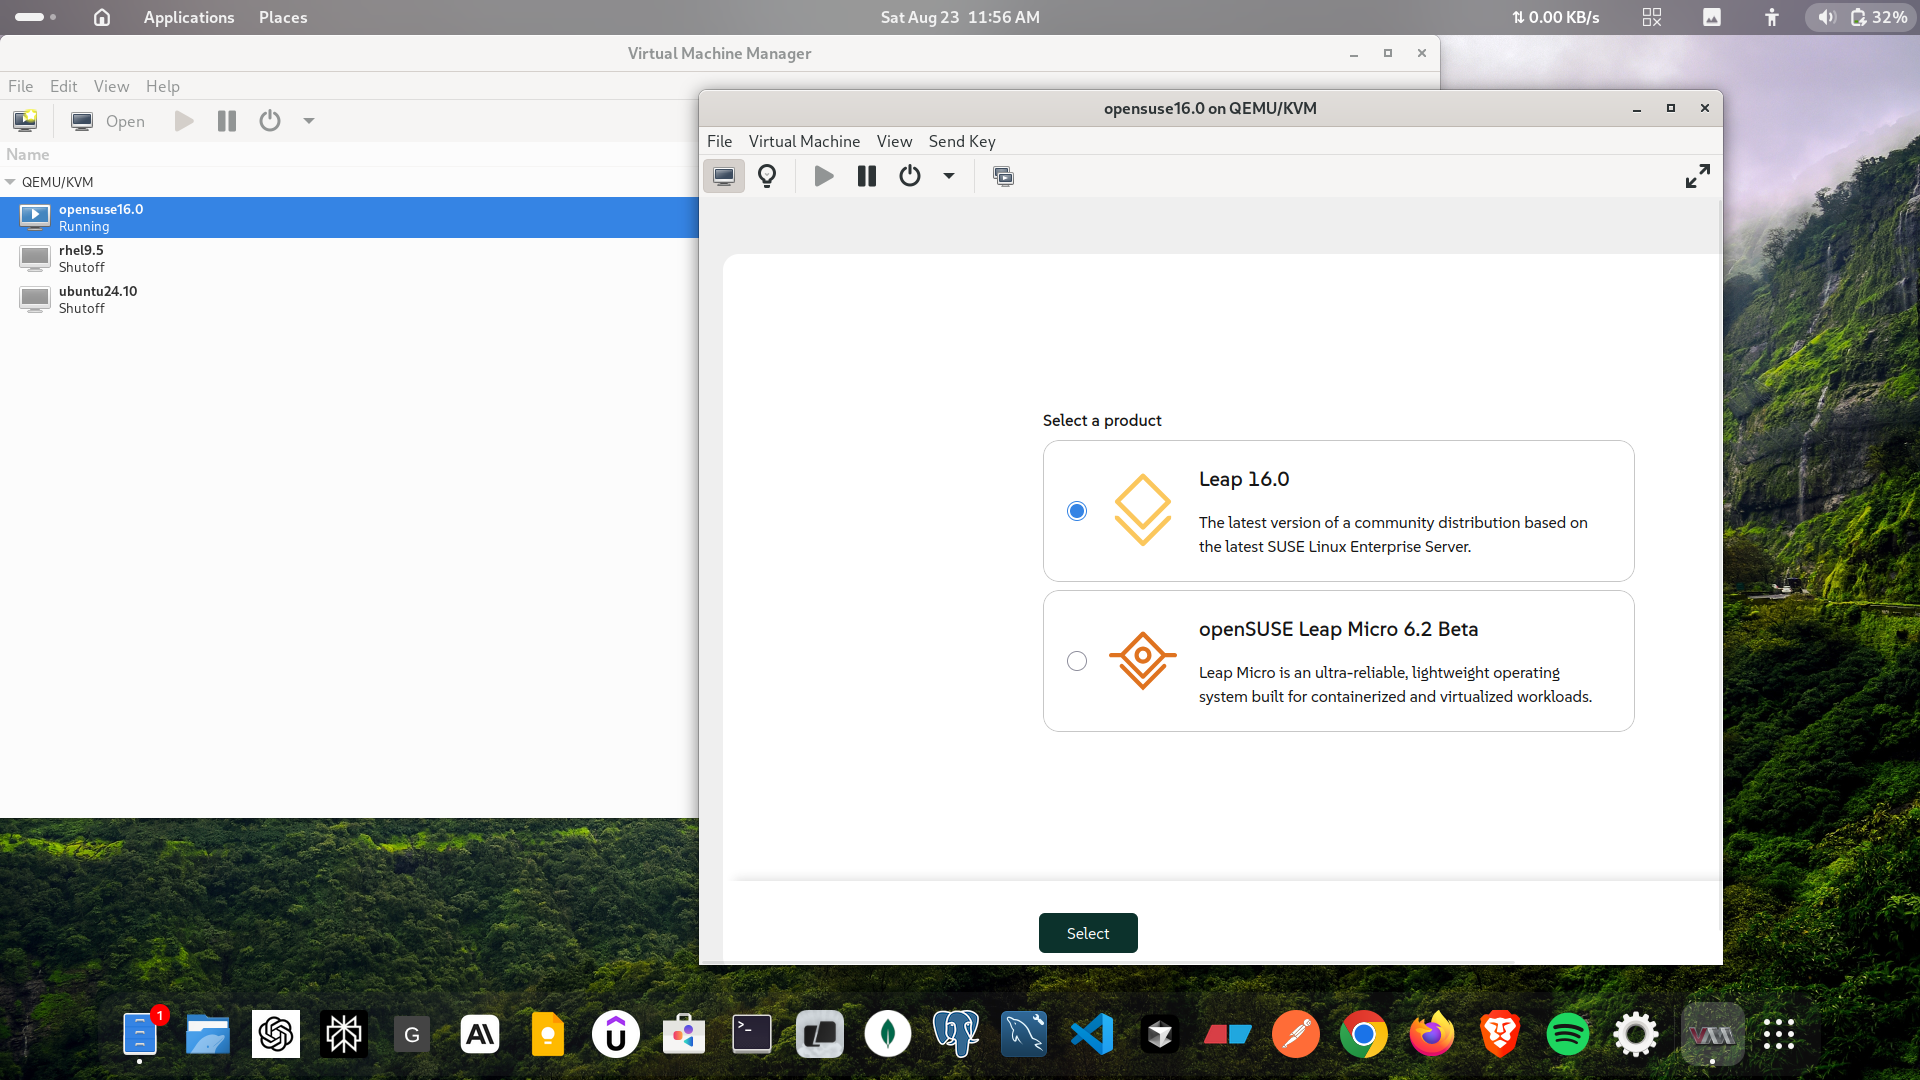Screen dimensions: 1920x1080
Task: Launch Brave browser from the dock
Action: (x=1500, y=1034)
